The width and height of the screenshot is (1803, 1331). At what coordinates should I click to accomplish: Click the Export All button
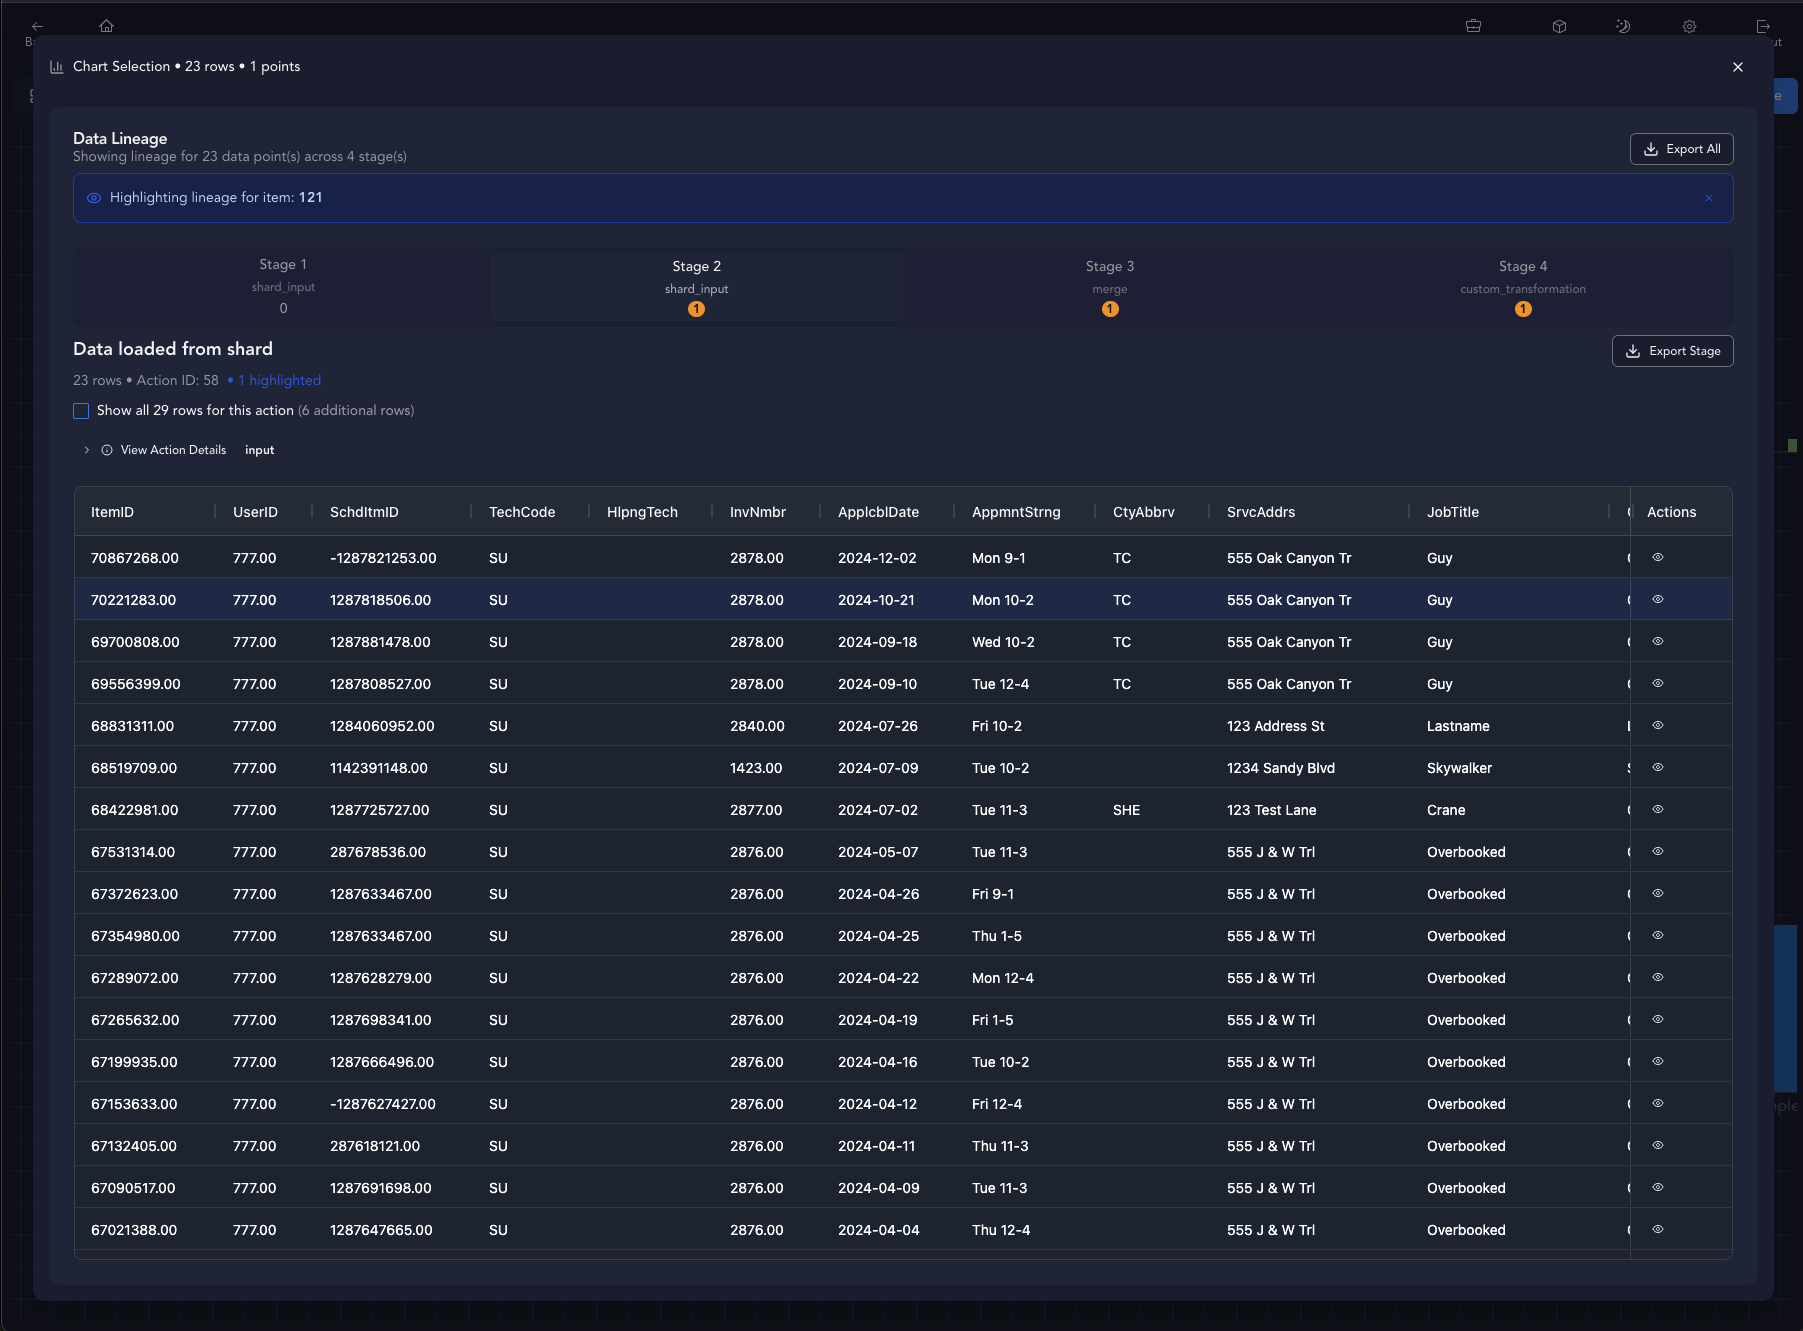click(1681, 148)
